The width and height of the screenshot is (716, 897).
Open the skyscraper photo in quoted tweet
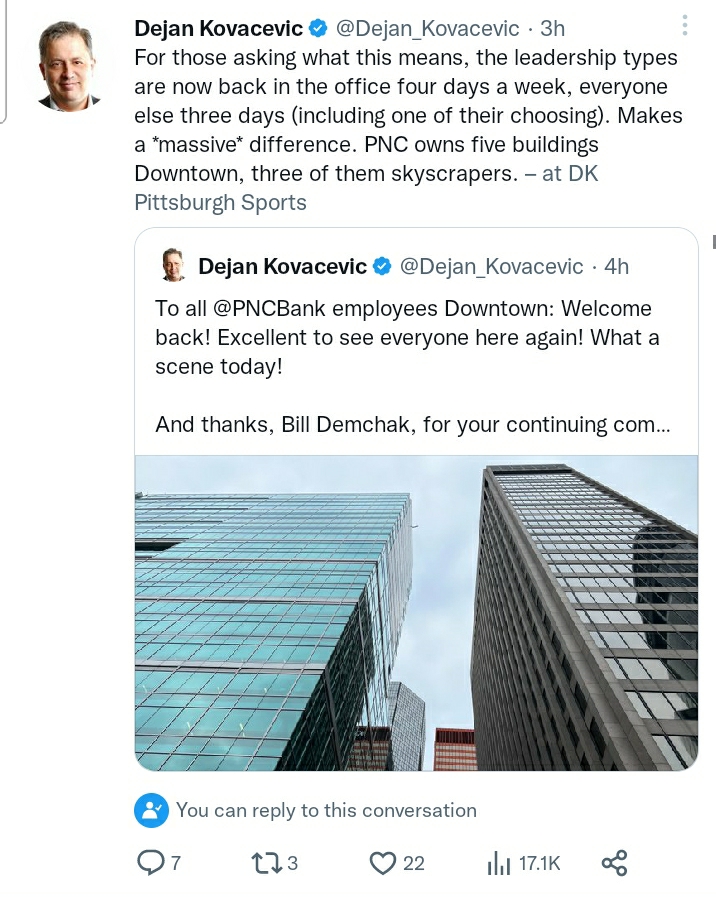point(416,612)
